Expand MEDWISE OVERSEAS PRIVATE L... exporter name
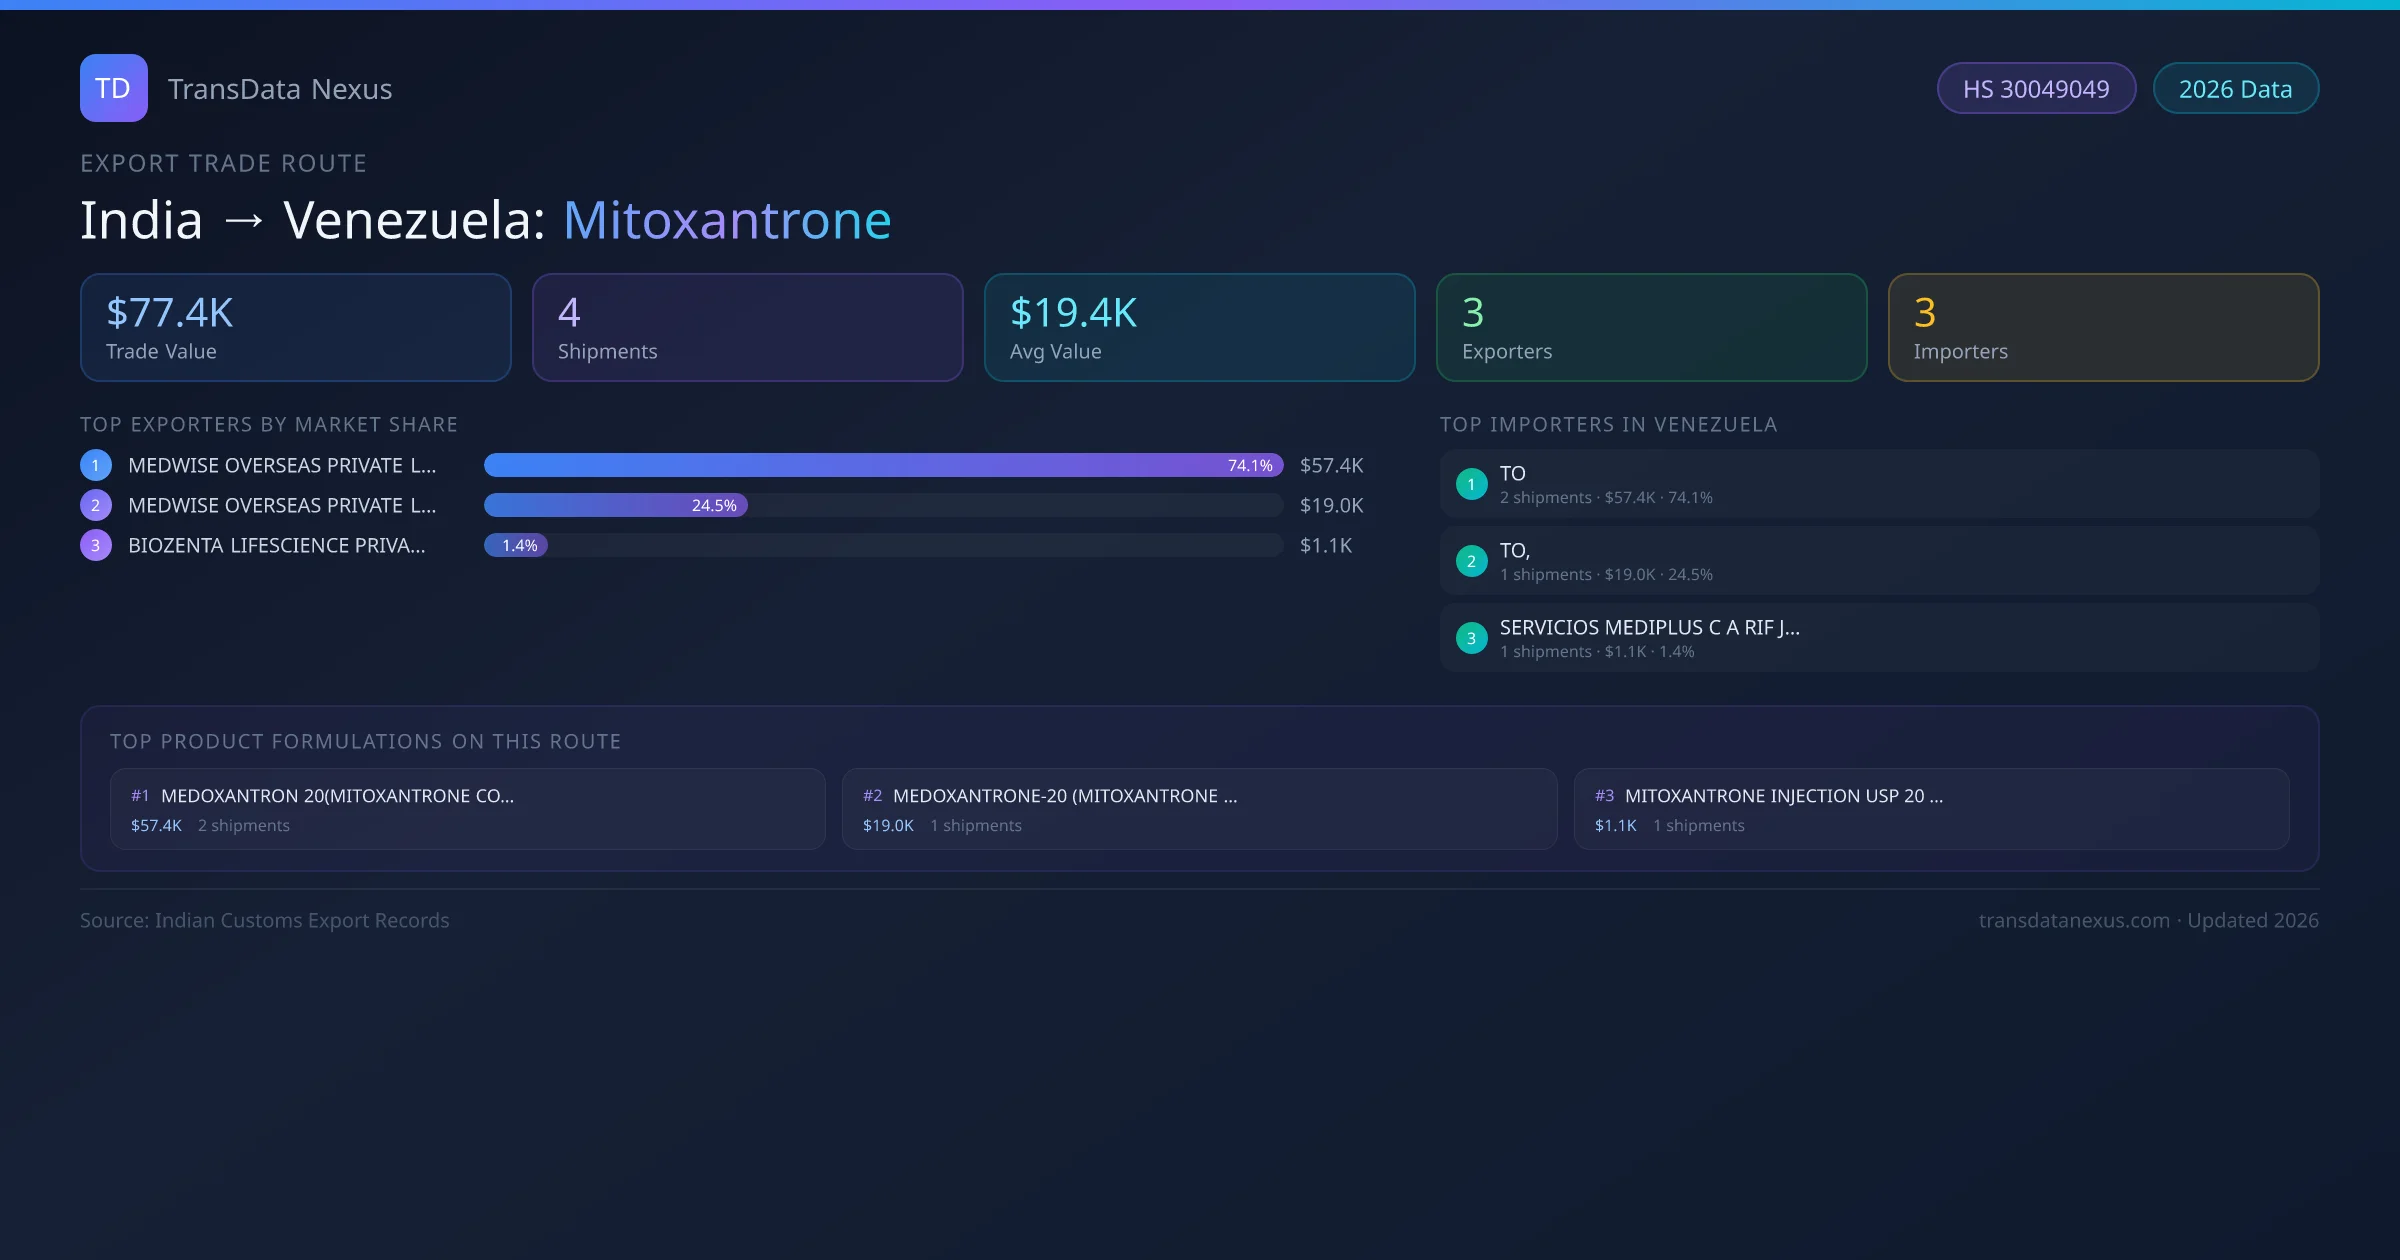2400x1260 pixels. [x=280, y=465]
